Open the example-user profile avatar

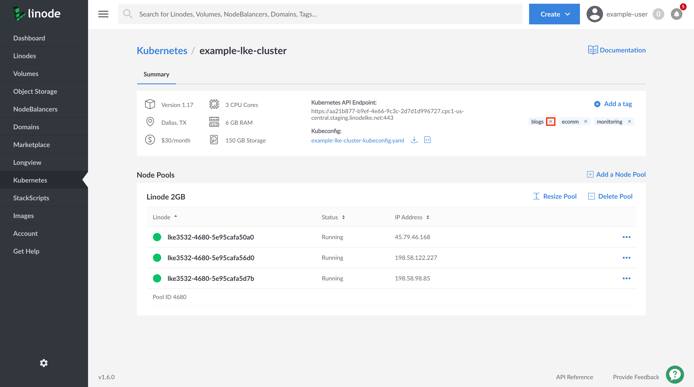[x=594, y=14]
